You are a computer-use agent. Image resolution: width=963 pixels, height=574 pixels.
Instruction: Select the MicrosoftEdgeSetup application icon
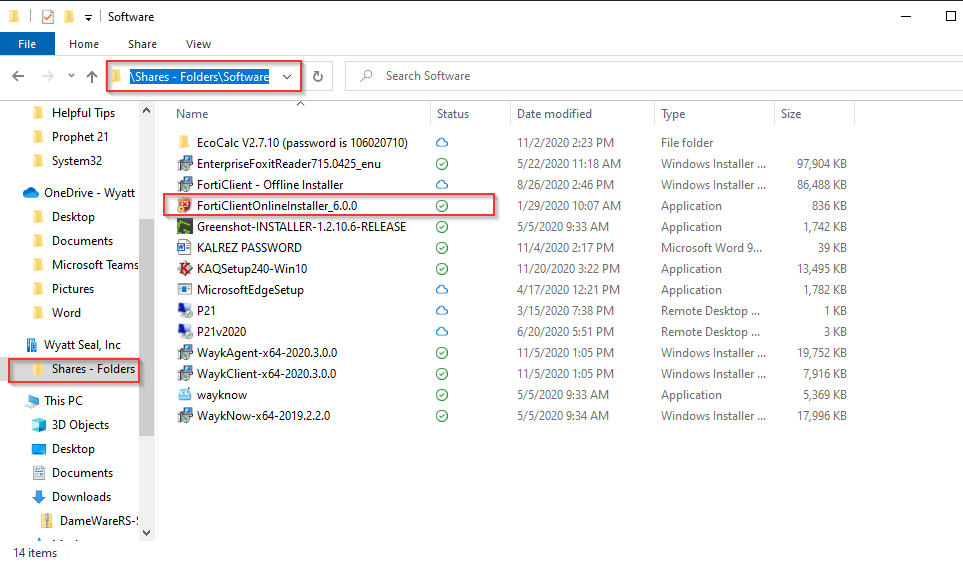[184, 289]
